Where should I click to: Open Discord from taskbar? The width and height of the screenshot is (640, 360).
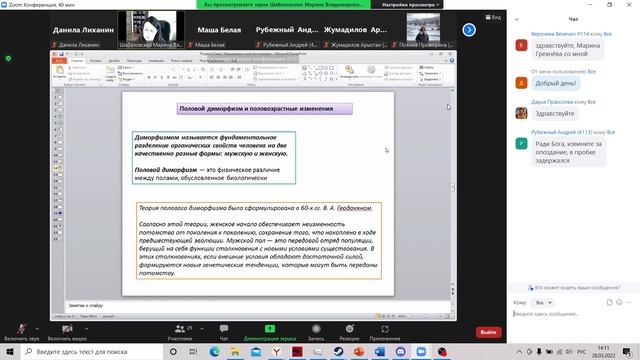coord(400,351)
